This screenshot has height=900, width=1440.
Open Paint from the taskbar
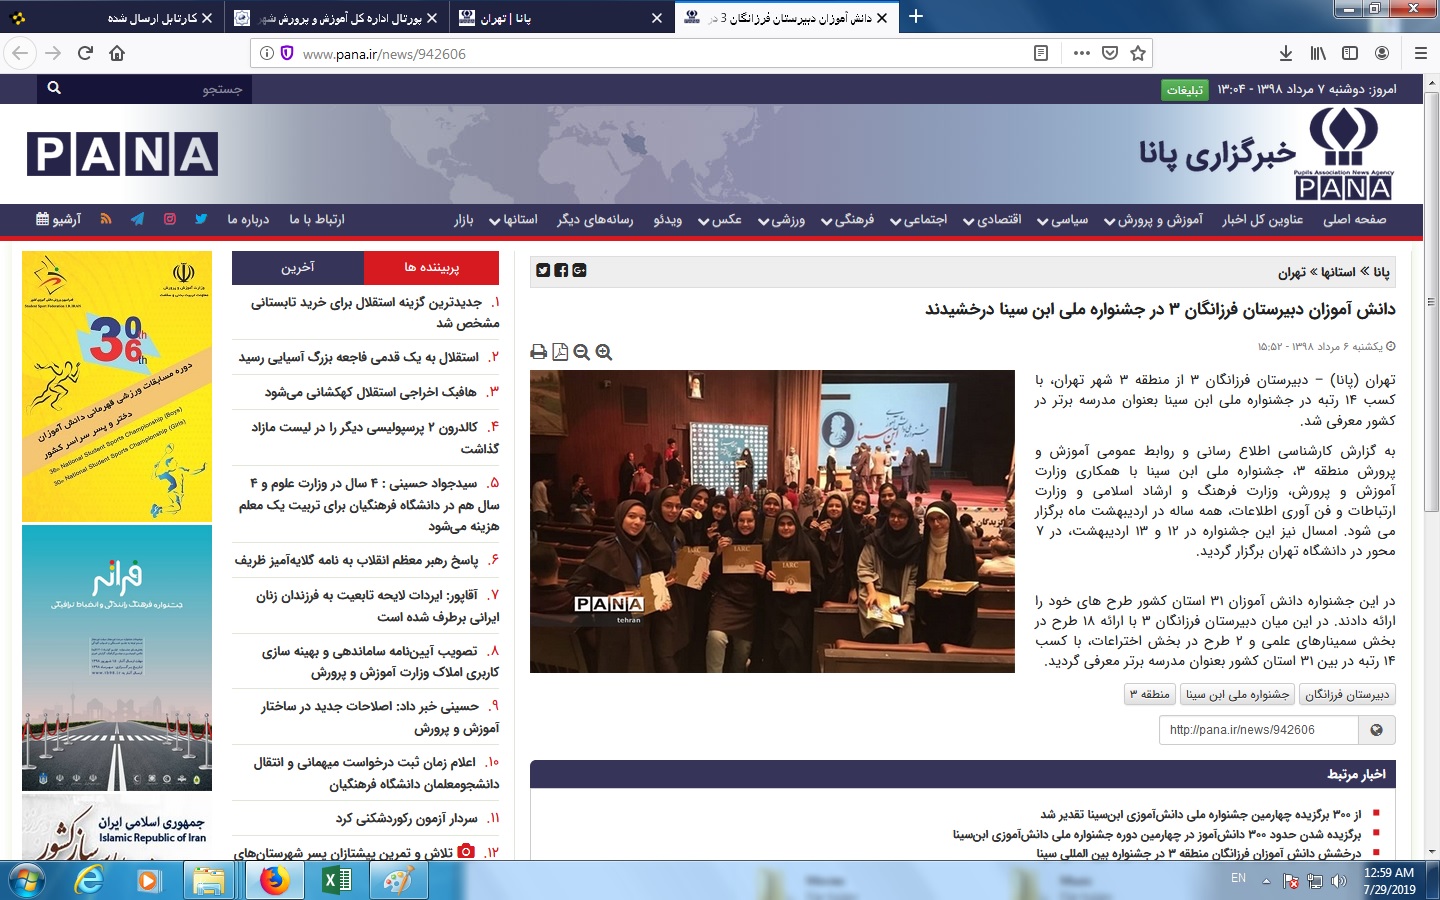(x=397, y=880)
